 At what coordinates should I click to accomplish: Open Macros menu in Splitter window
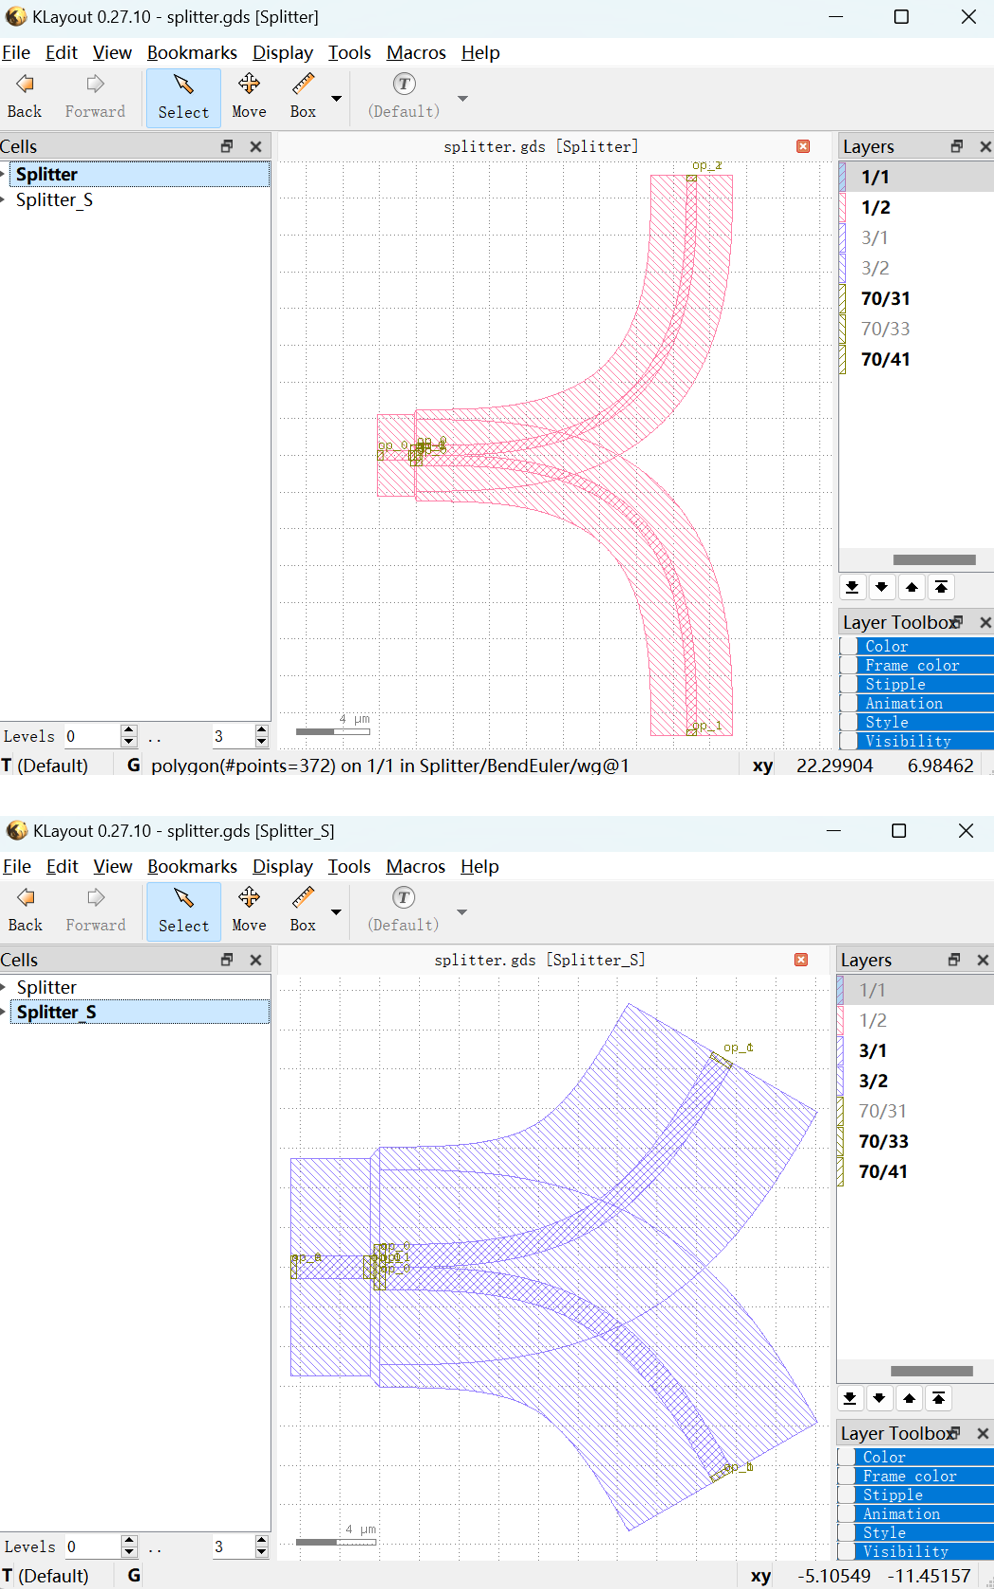[x=416, y=53]
